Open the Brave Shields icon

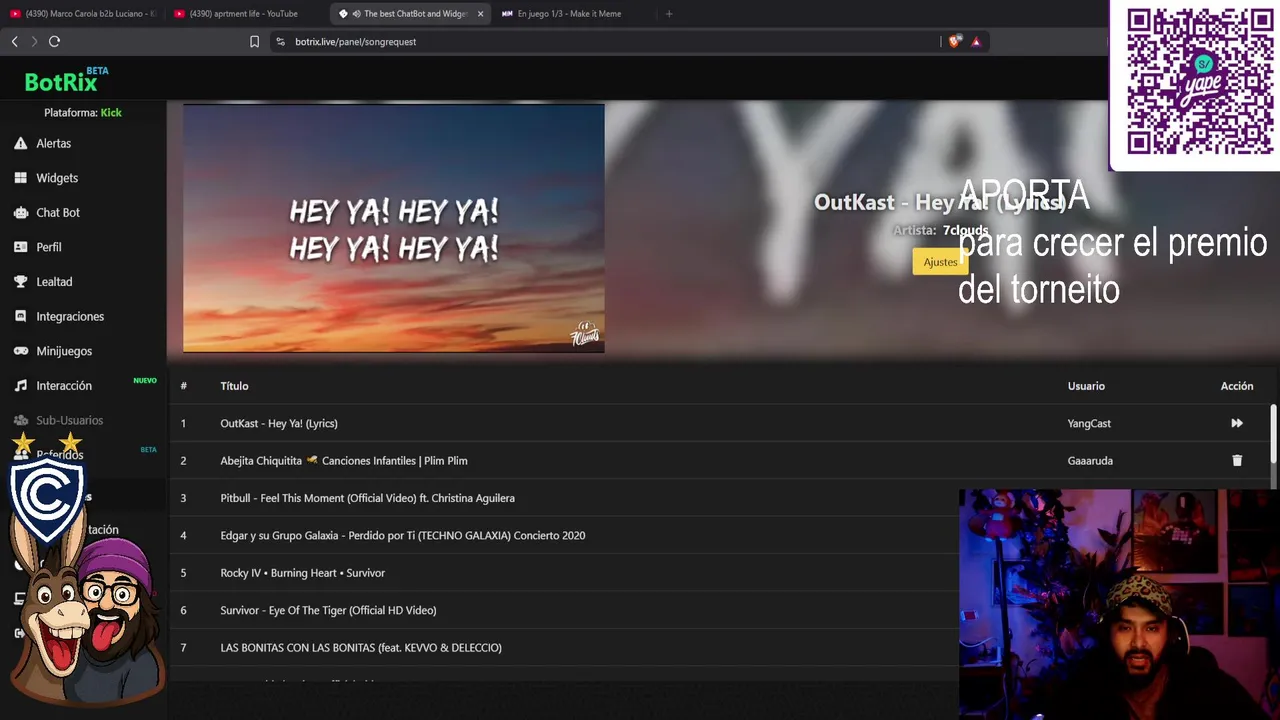tap(954, 41)
